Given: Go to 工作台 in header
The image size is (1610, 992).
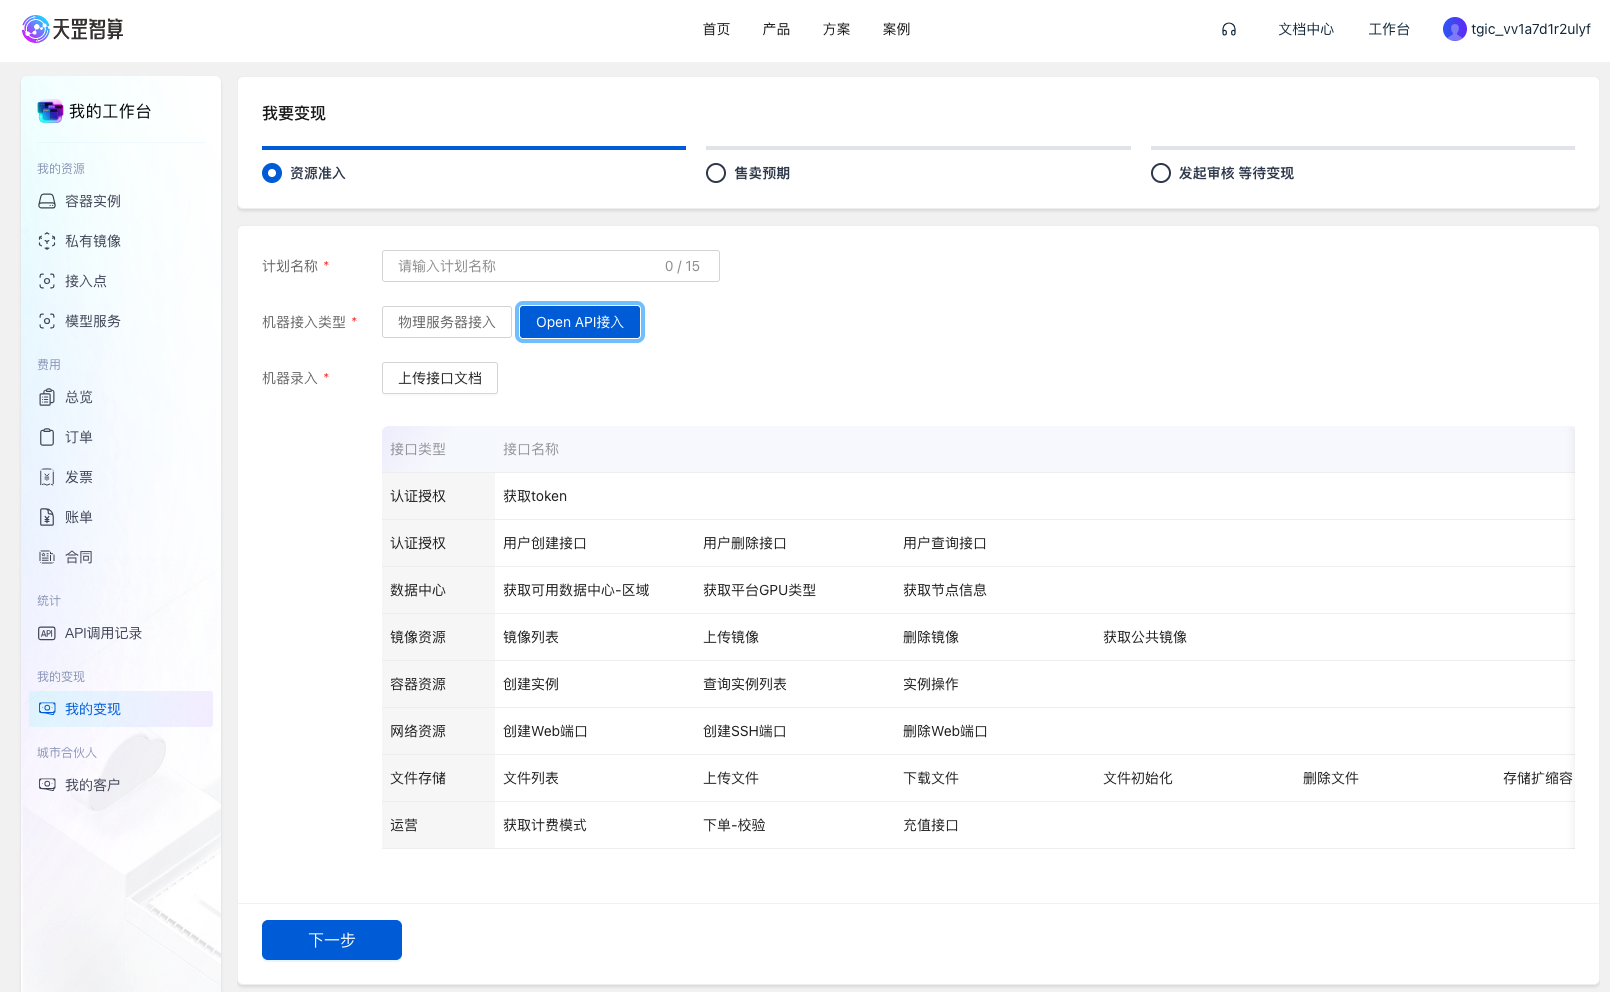Looking at the screenshot, I should coord(1389,29).
